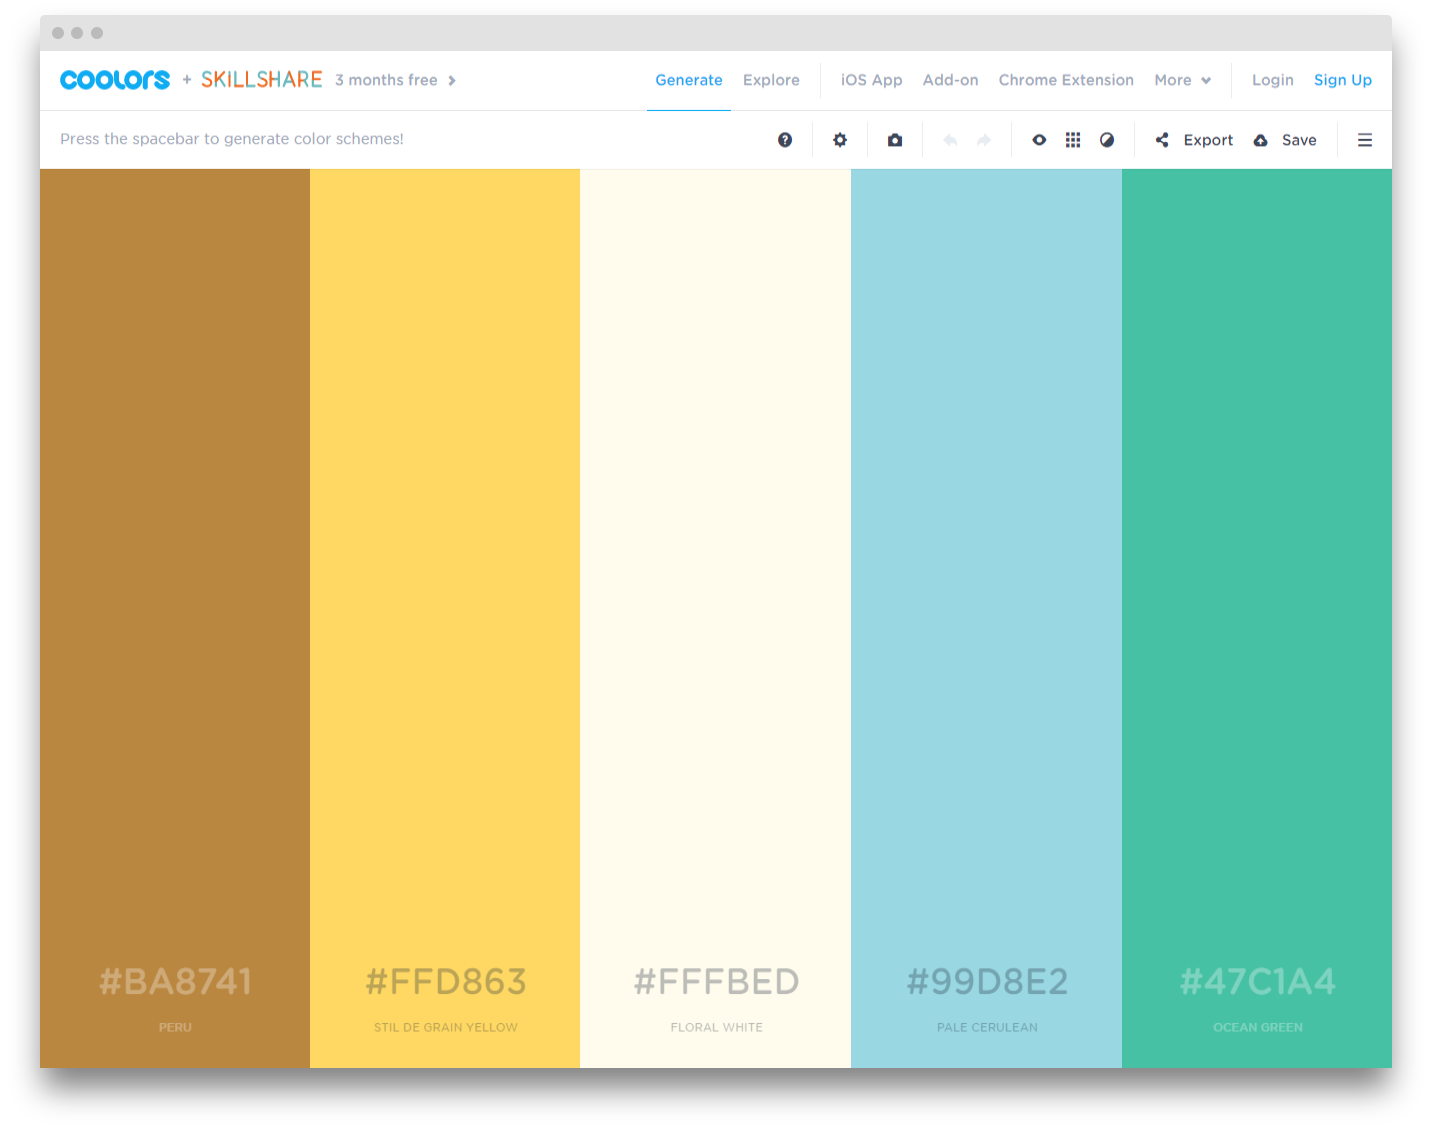Viewport: 1432px width, 1138px height.
Task: Open the grid view icon
Action: point(1073,140)
